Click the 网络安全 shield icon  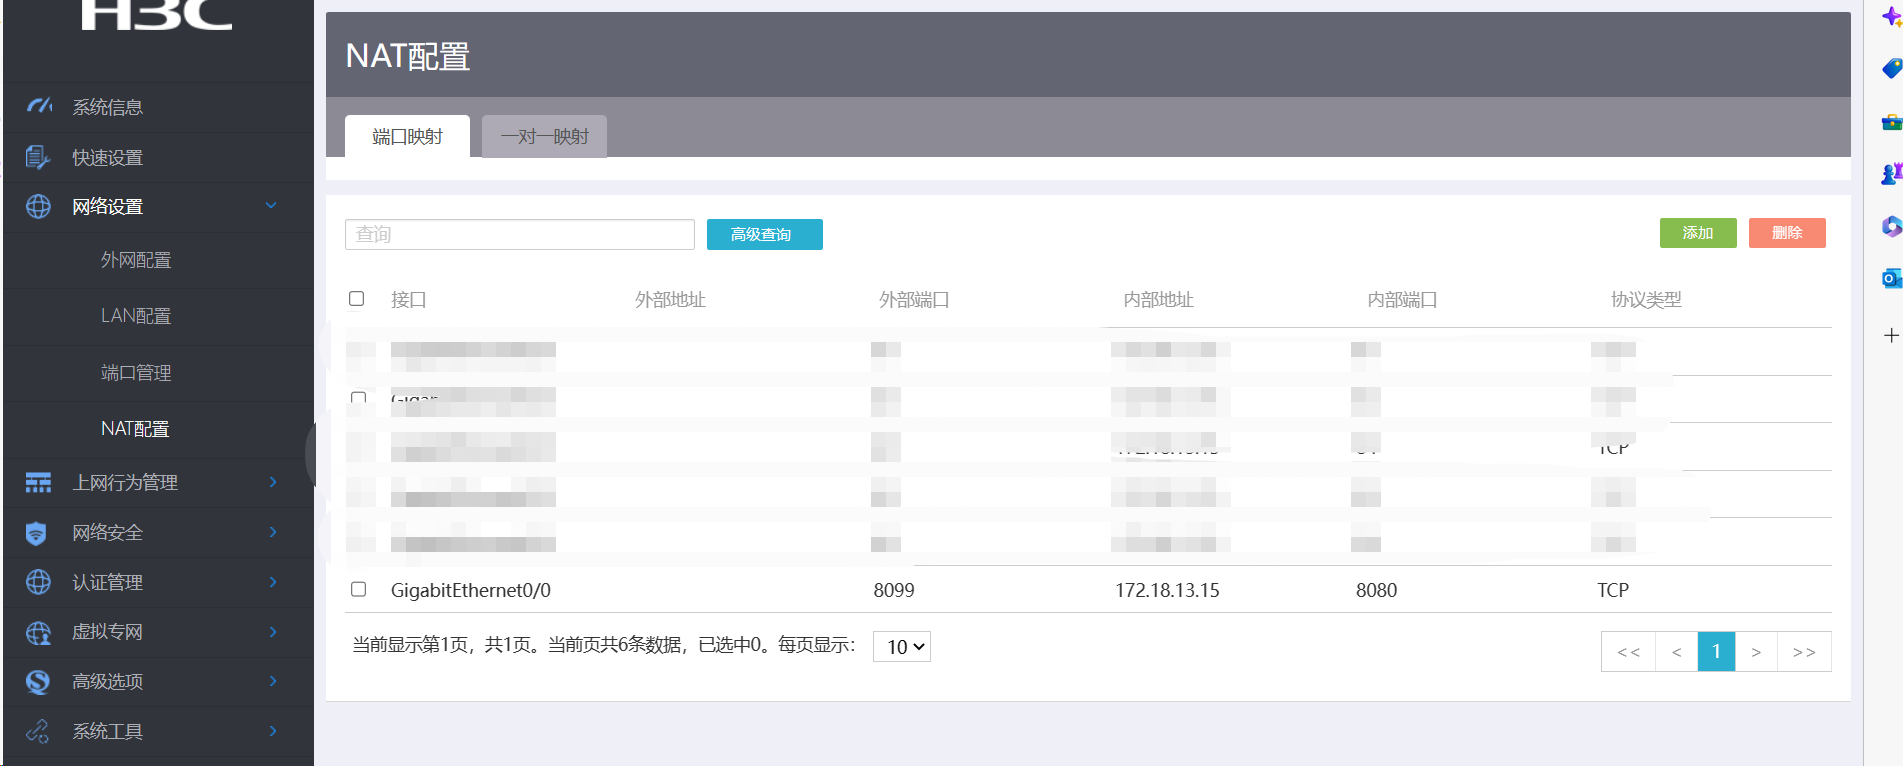[x=36, y=533]
